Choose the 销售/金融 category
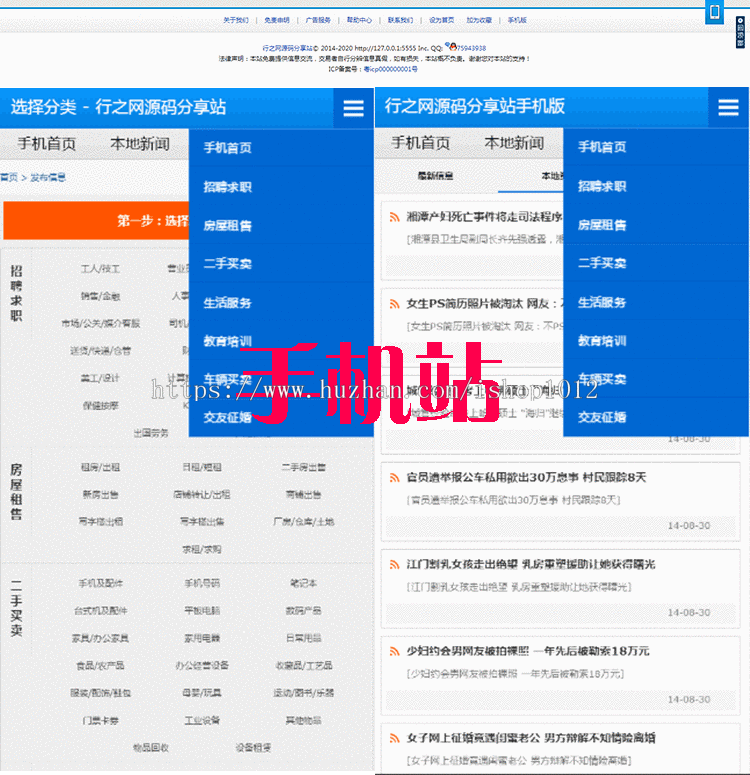 pos(100,296)
